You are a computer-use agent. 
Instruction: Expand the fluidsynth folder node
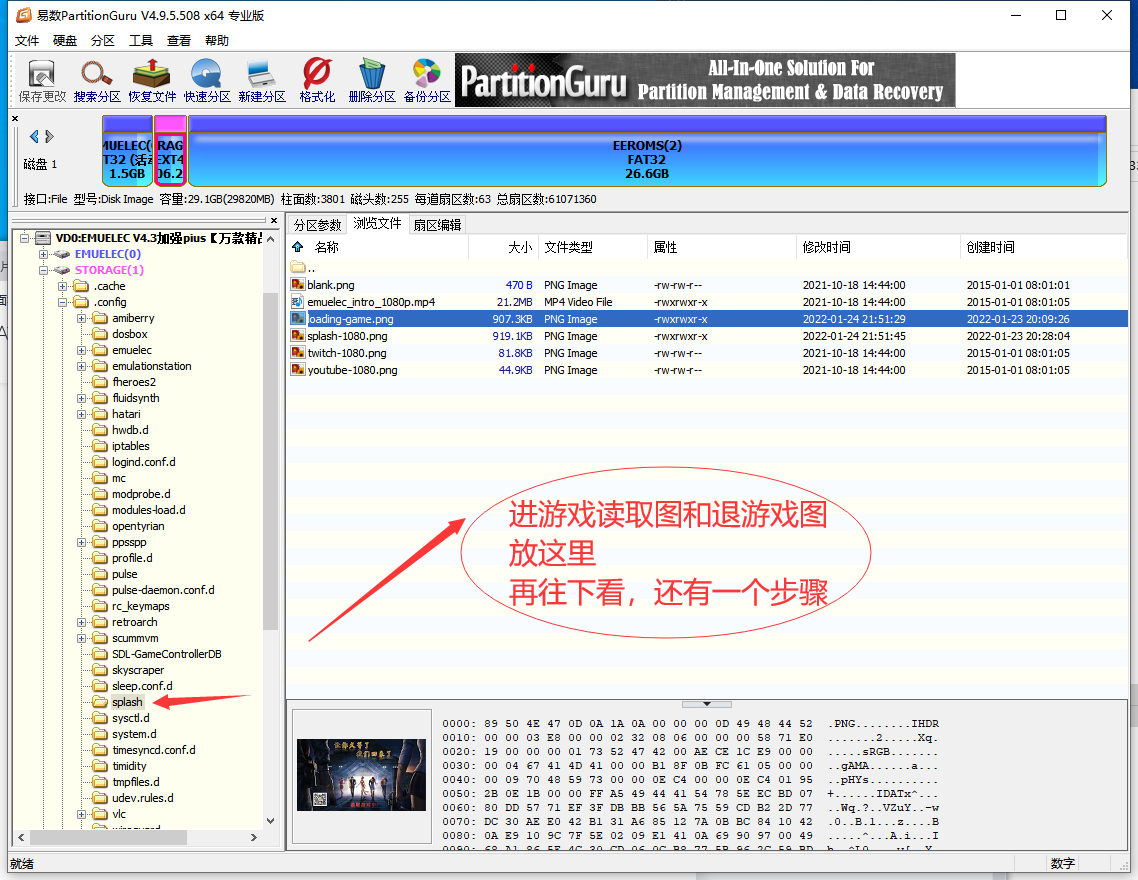81,398
